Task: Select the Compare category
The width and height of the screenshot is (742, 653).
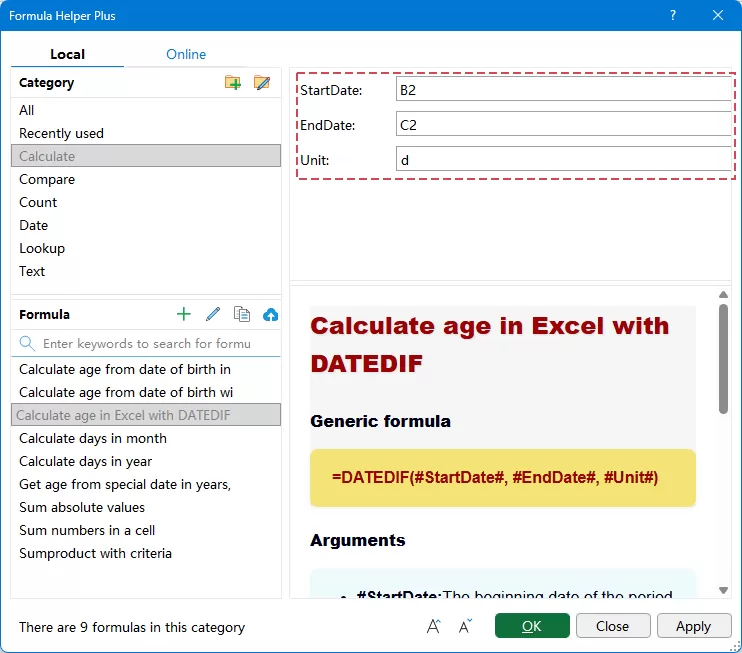Action: point(146,179)
